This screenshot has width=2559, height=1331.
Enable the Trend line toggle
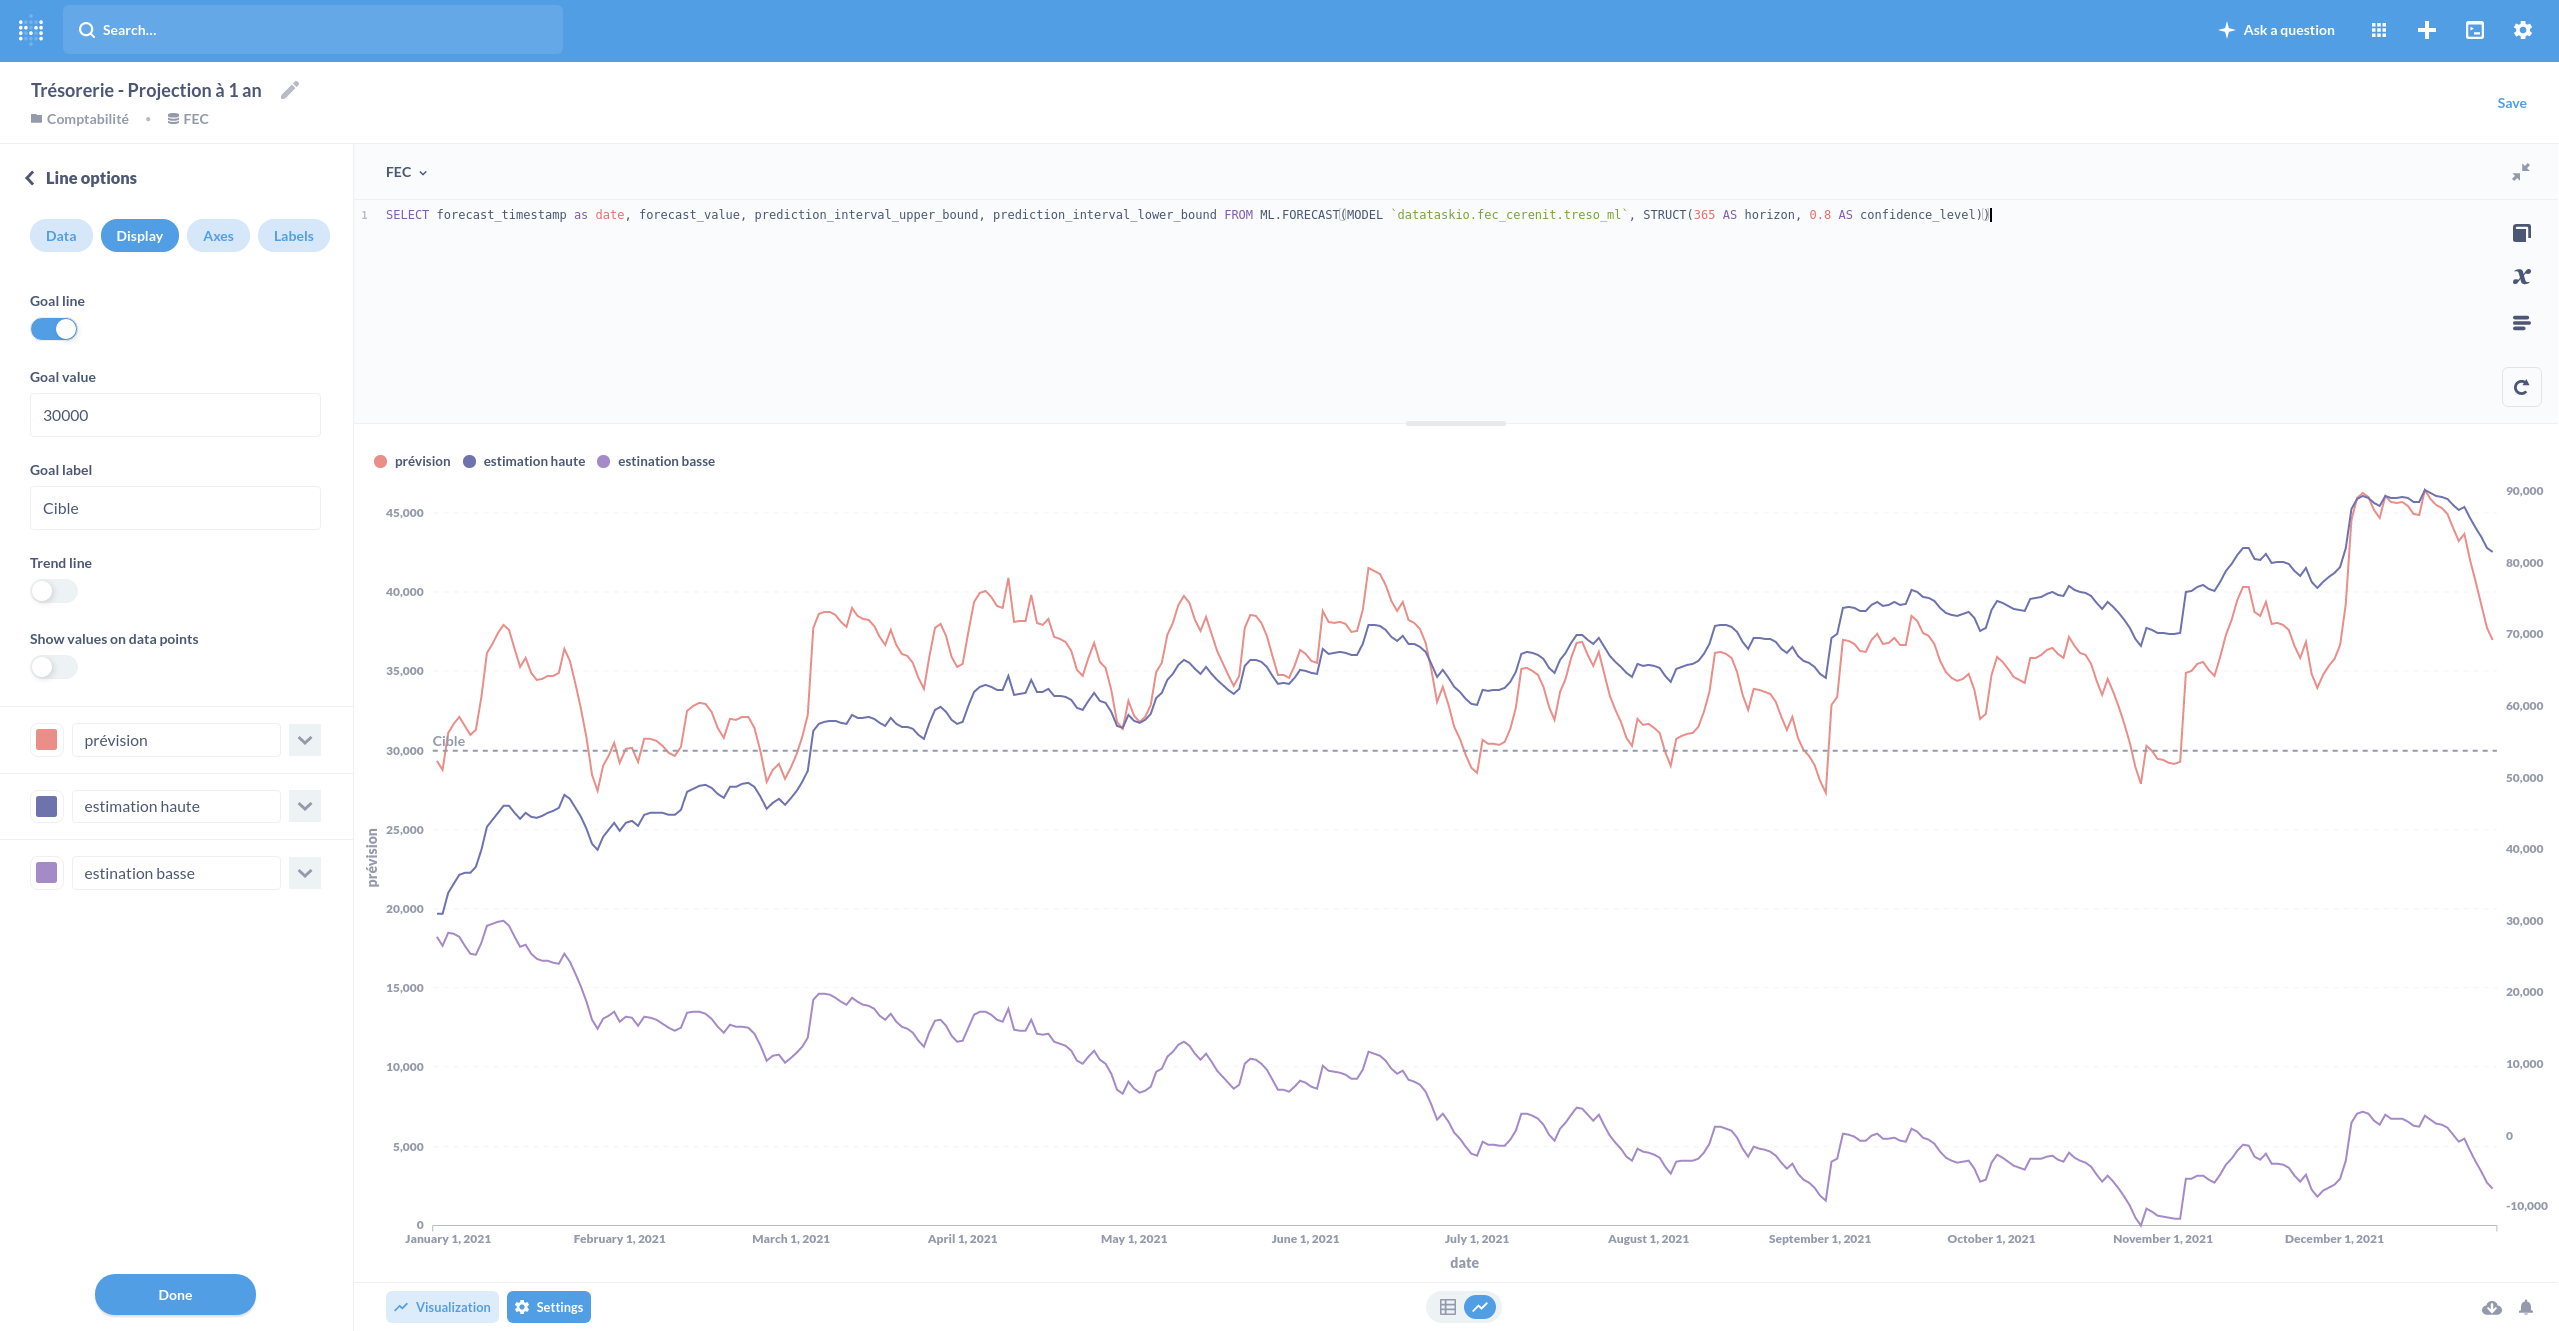pyautogui.click(x=54, y=591)
